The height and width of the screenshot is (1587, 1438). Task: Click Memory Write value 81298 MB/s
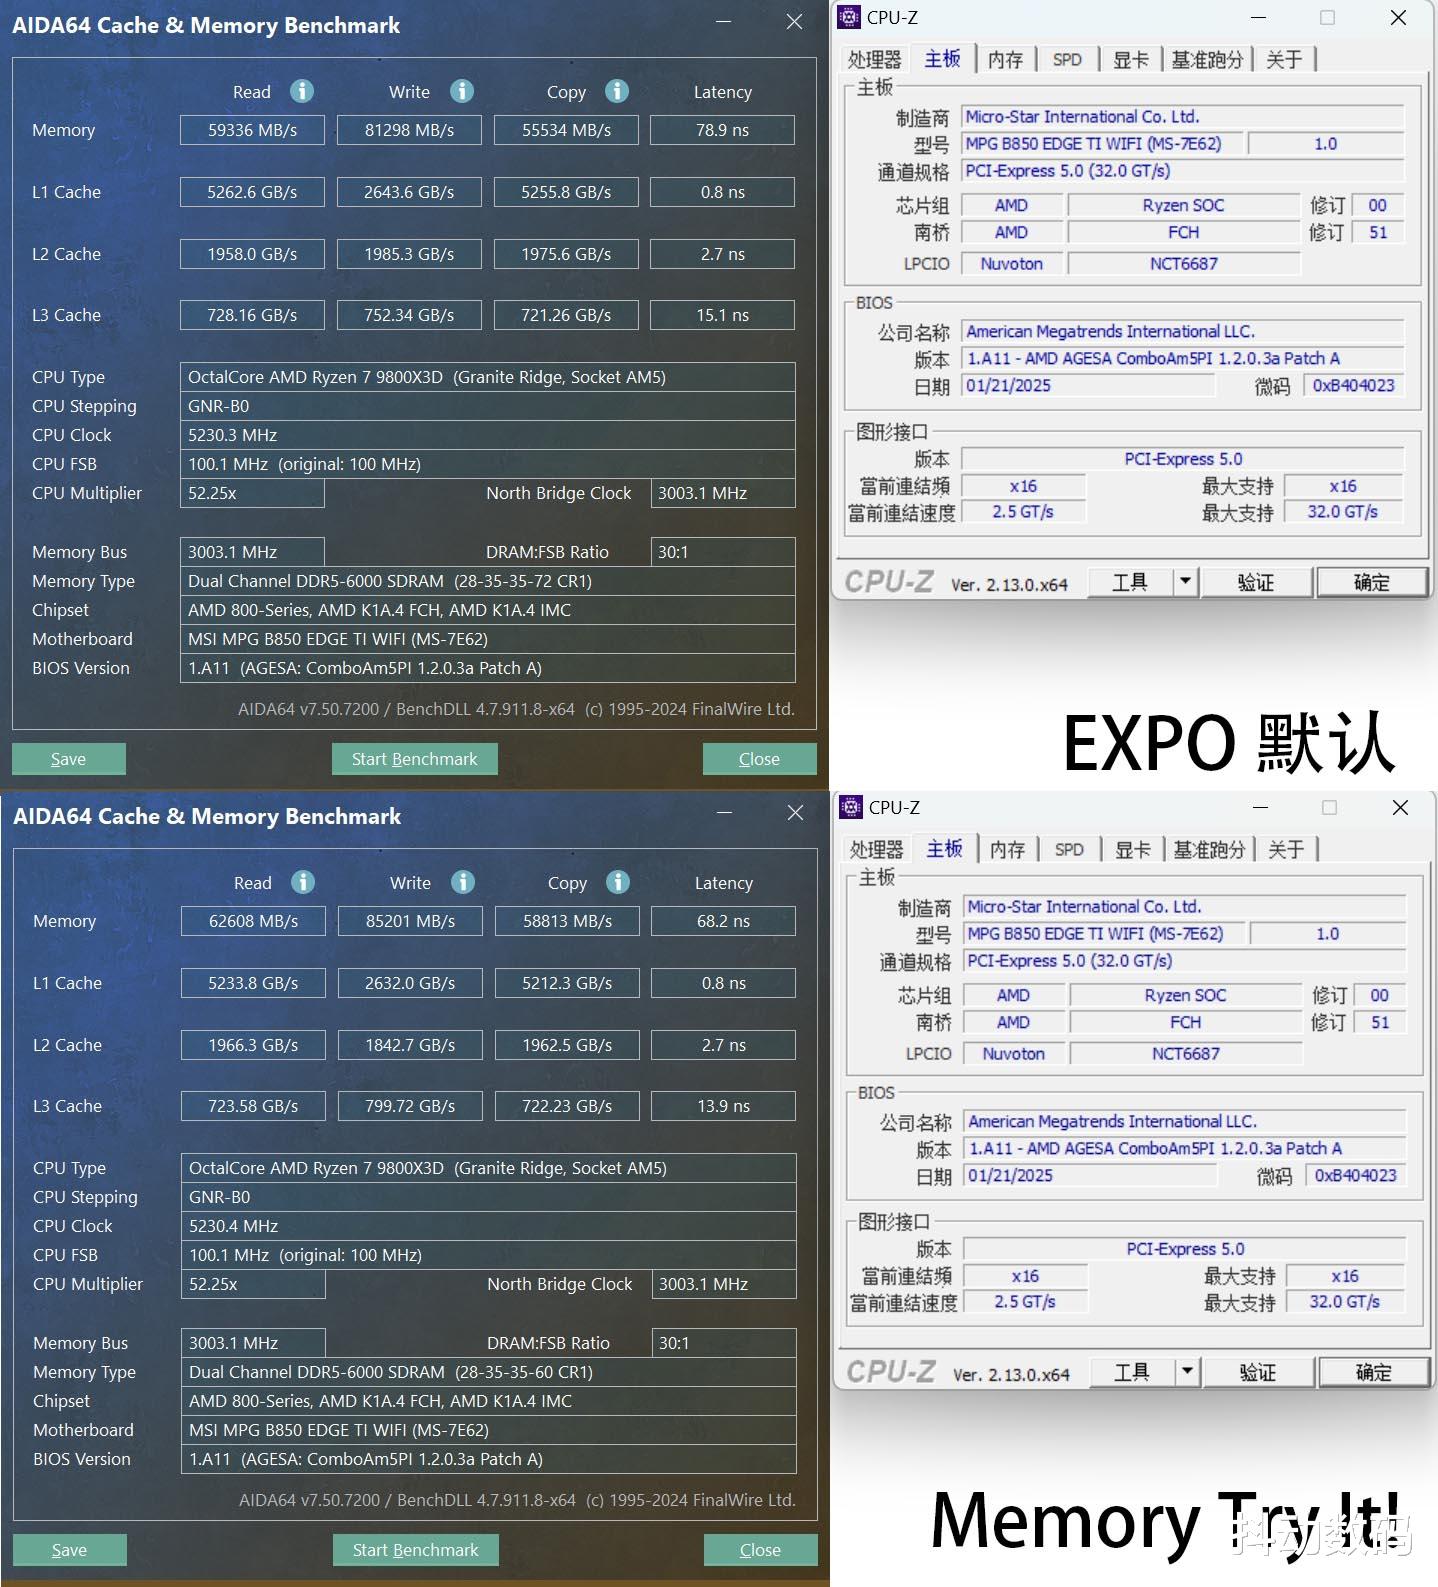coord(409,130)
